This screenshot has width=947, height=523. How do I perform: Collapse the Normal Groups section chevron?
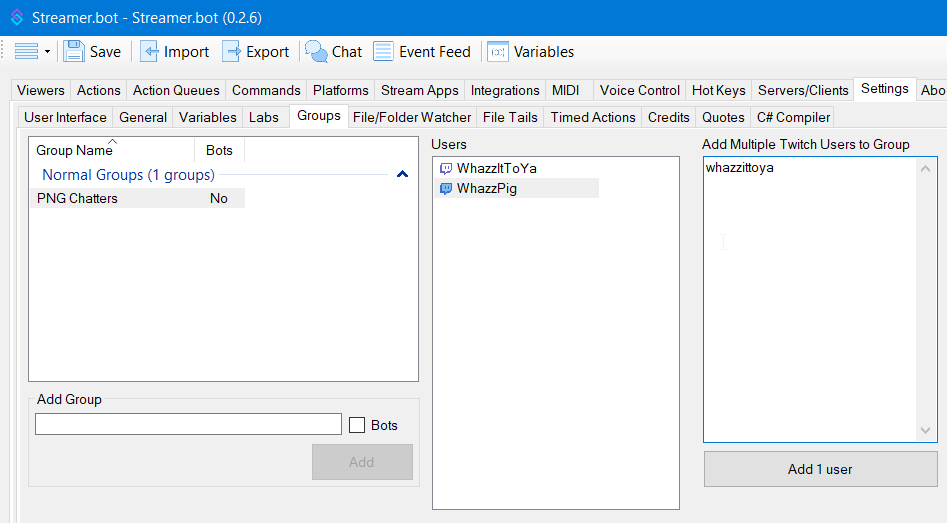point(402,175)
